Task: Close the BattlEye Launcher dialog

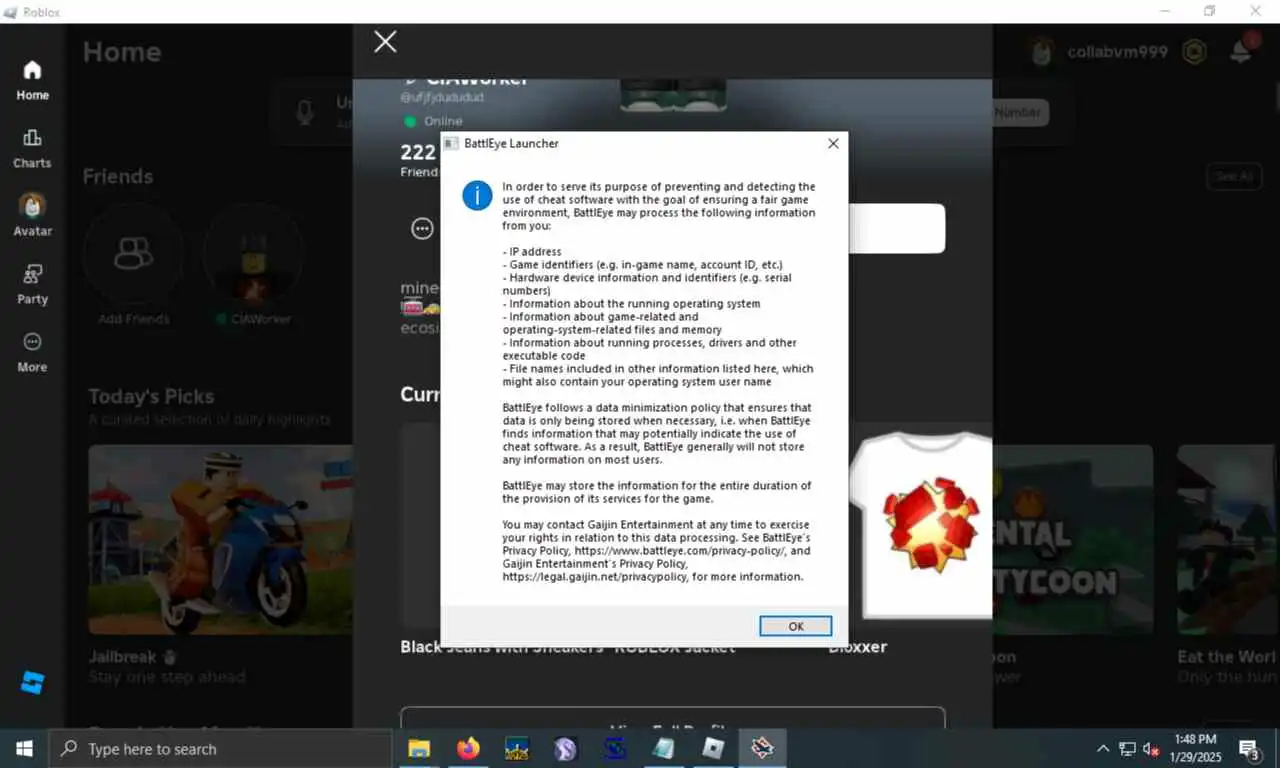Action: [833, 143]
